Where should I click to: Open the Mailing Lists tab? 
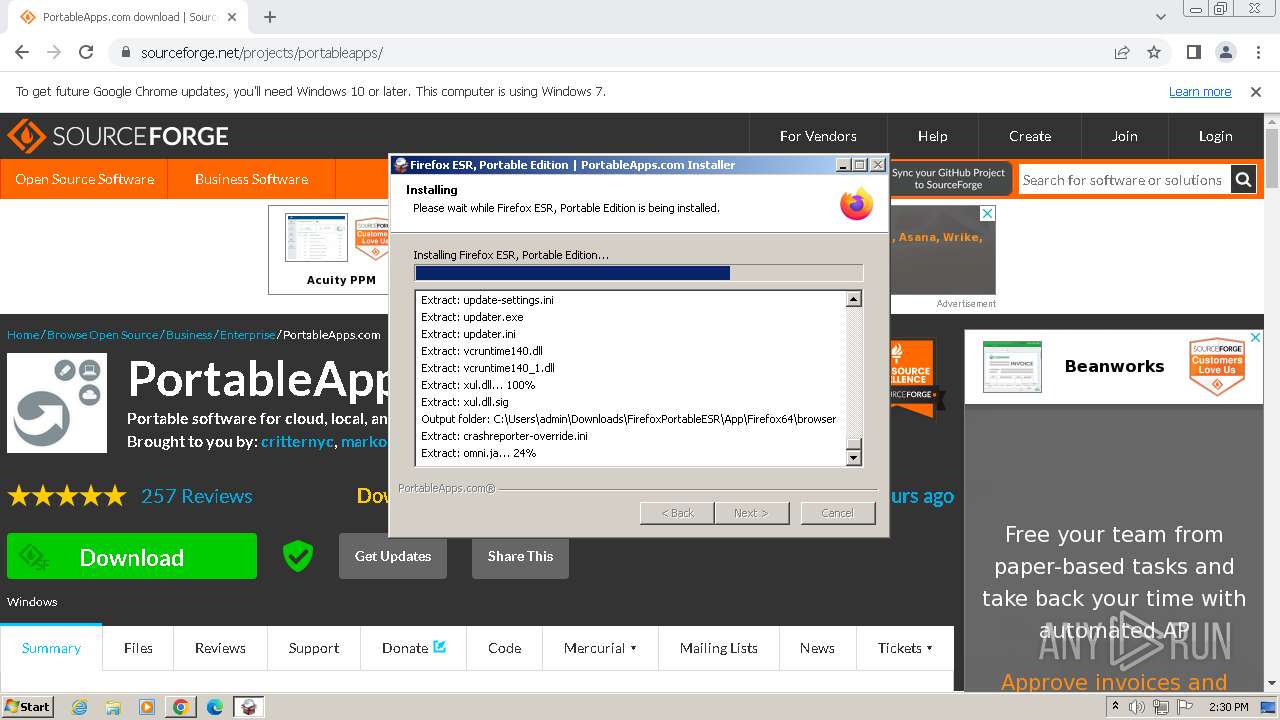click(x=718, y=648)
